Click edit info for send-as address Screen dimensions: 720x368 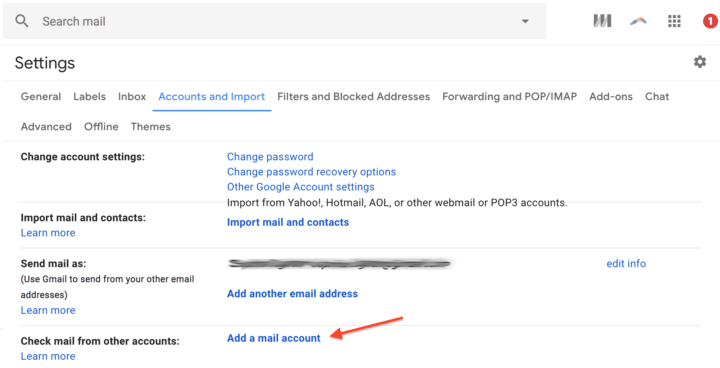(x=626, y=264)
